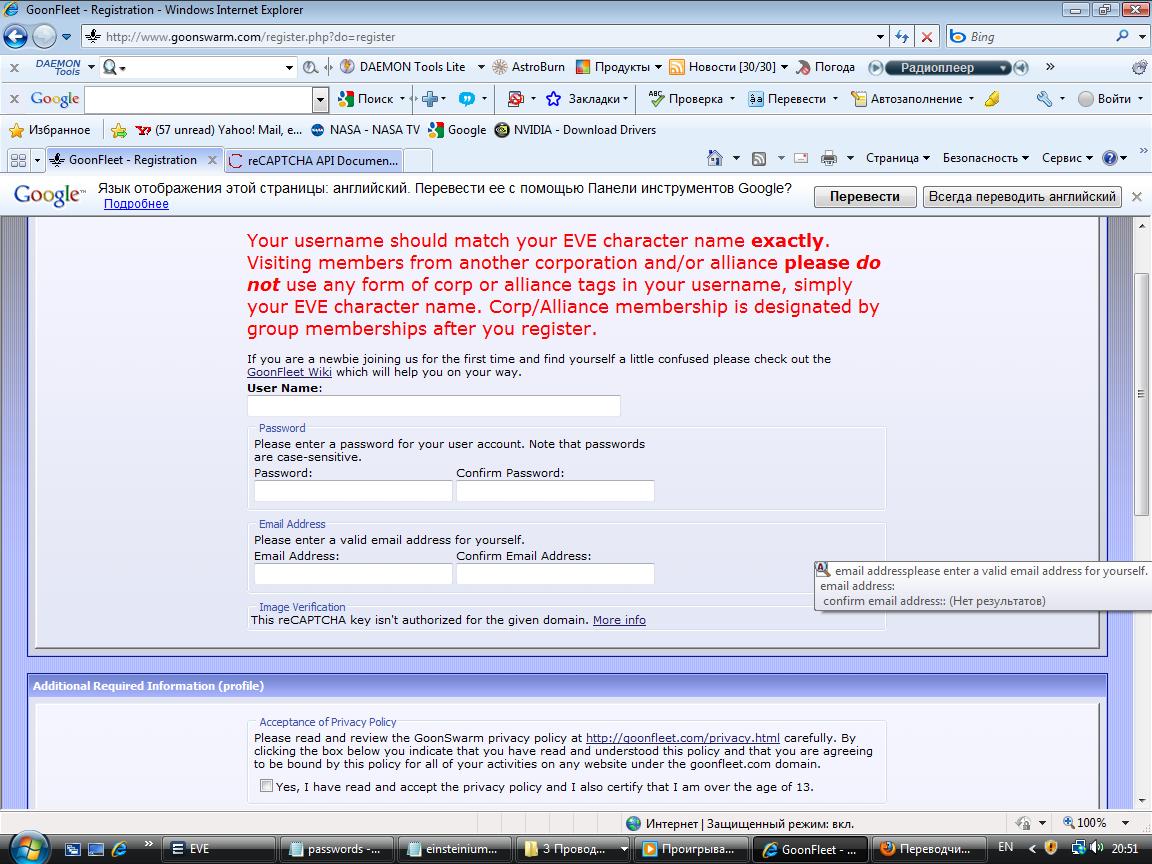The width and height of the screenshot is (1152, 864).
Task: Click the Проверка spell check button
Action: [x=687, y=98]
